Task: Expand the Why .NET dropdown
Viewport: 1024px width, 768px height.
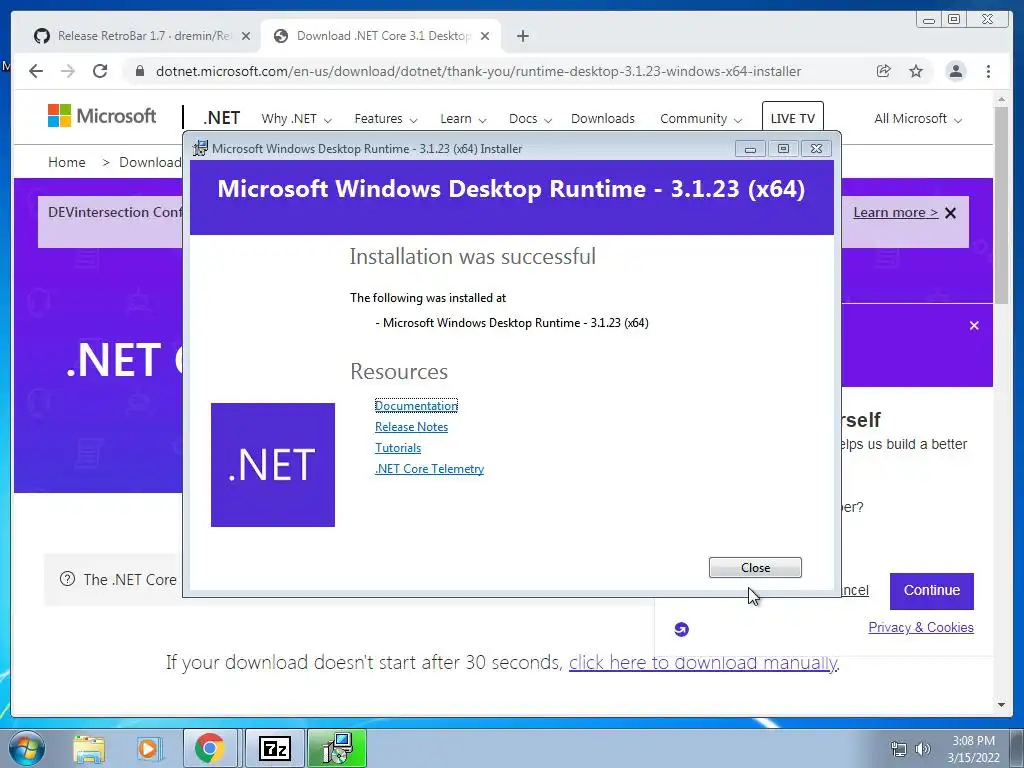Action: point(296,119)
